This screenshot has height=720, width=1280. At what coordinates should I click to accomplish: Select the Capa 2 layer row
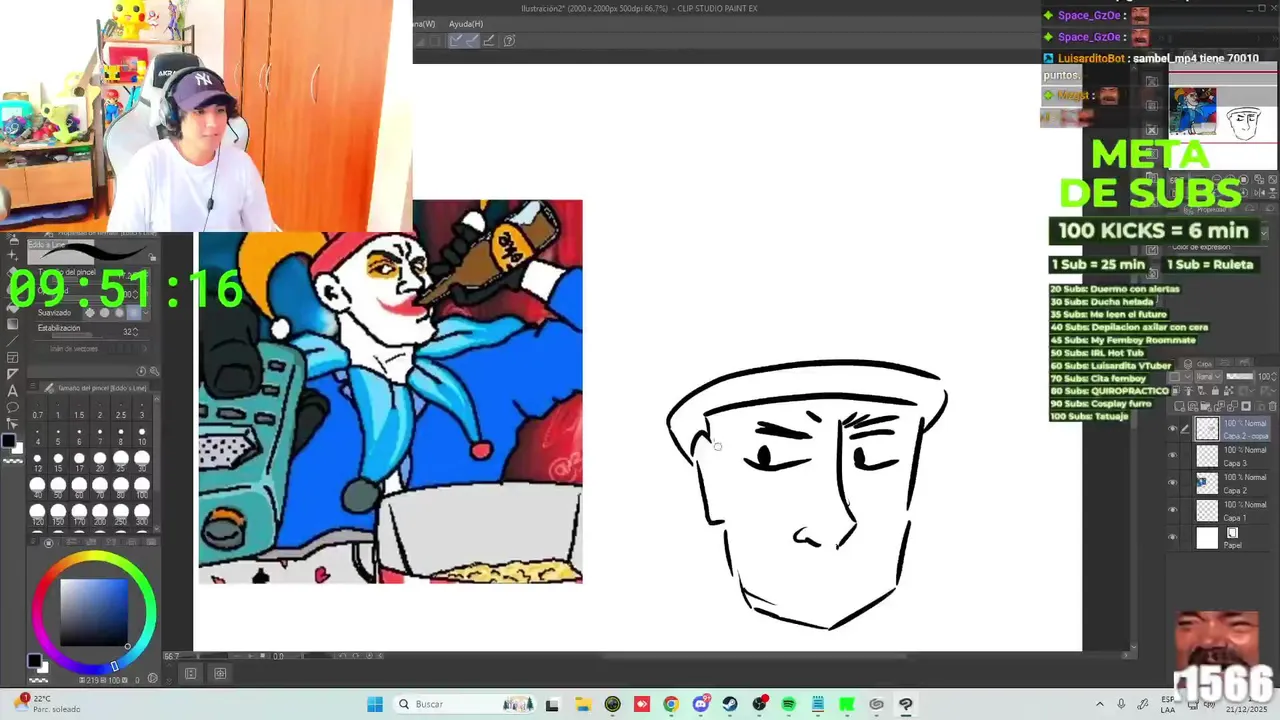[1222, 483]
